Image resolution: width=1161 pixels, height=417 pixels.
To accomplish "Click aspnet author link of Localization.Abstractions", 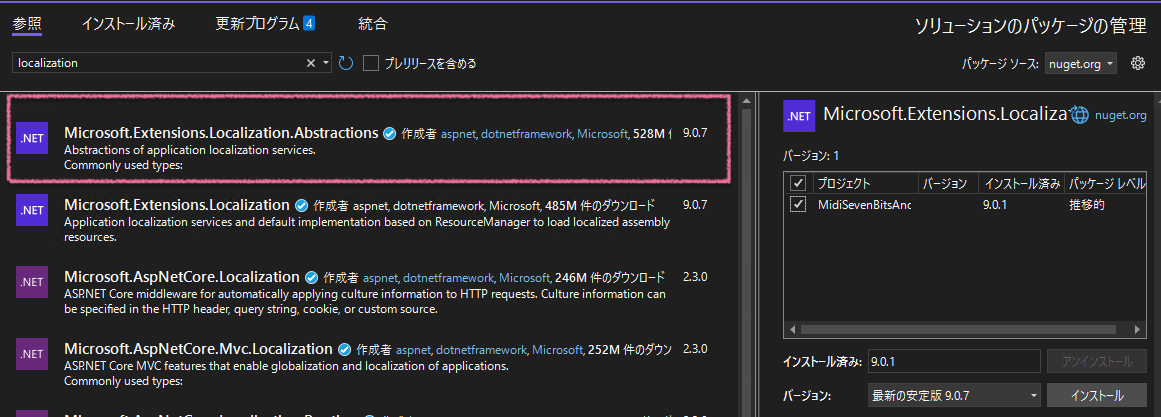I will tap(459, 135).
